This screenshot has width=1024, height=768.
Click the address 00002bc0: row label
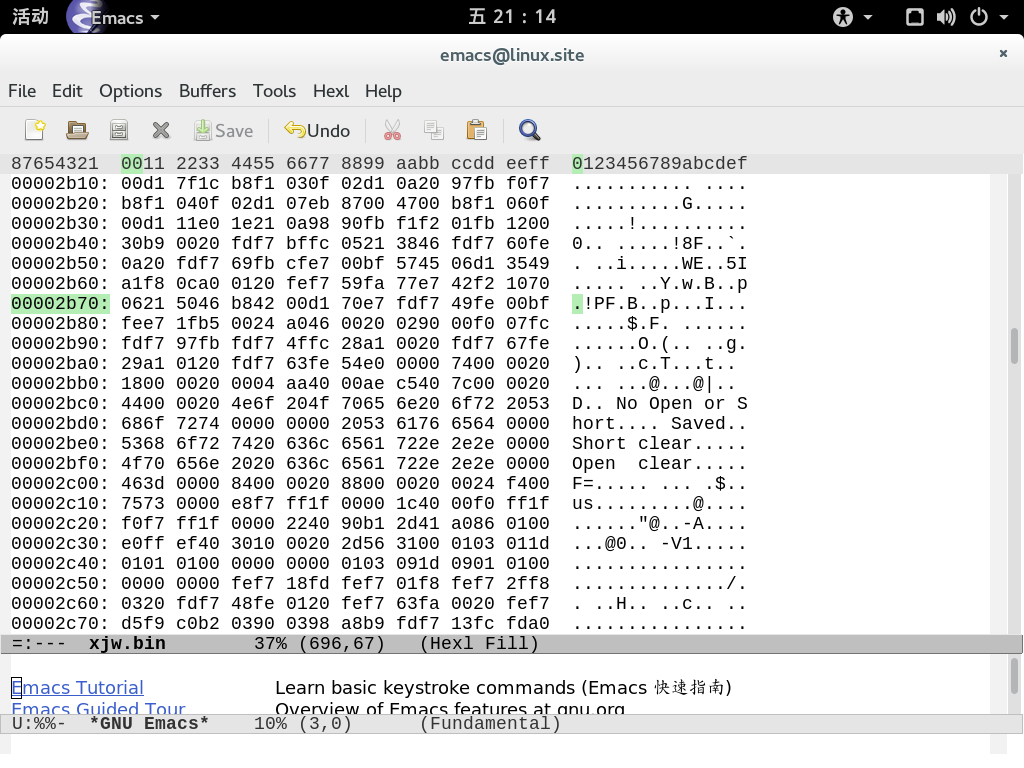click(60, 404)
